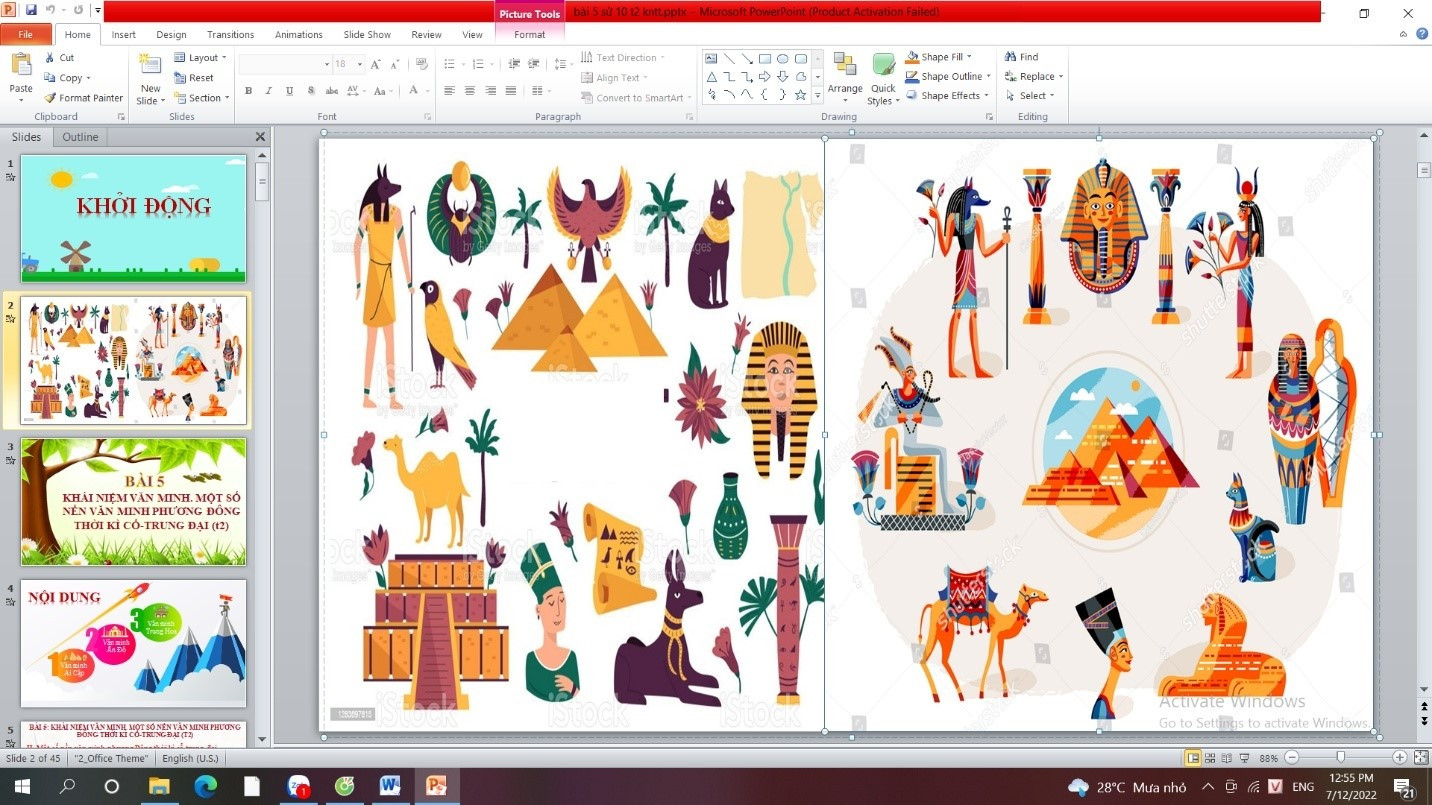Save the presentation from Quick Access Toolbar
This screenshot has width=1432, height=805.
click(31, 11)
